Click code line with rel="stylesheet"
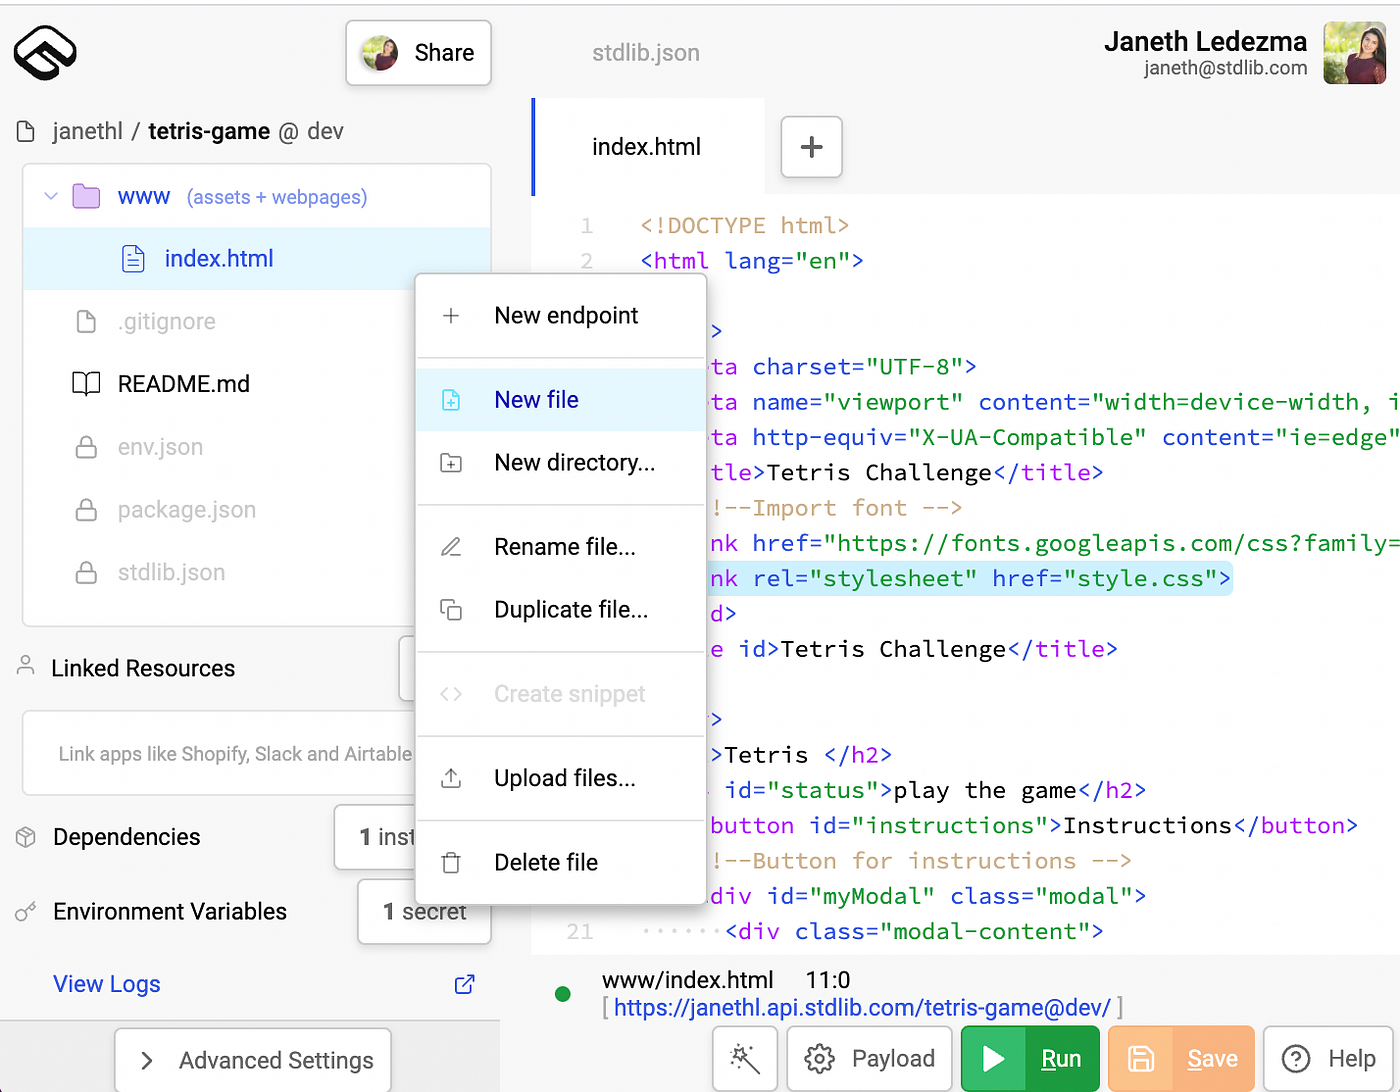 point(970,578)
